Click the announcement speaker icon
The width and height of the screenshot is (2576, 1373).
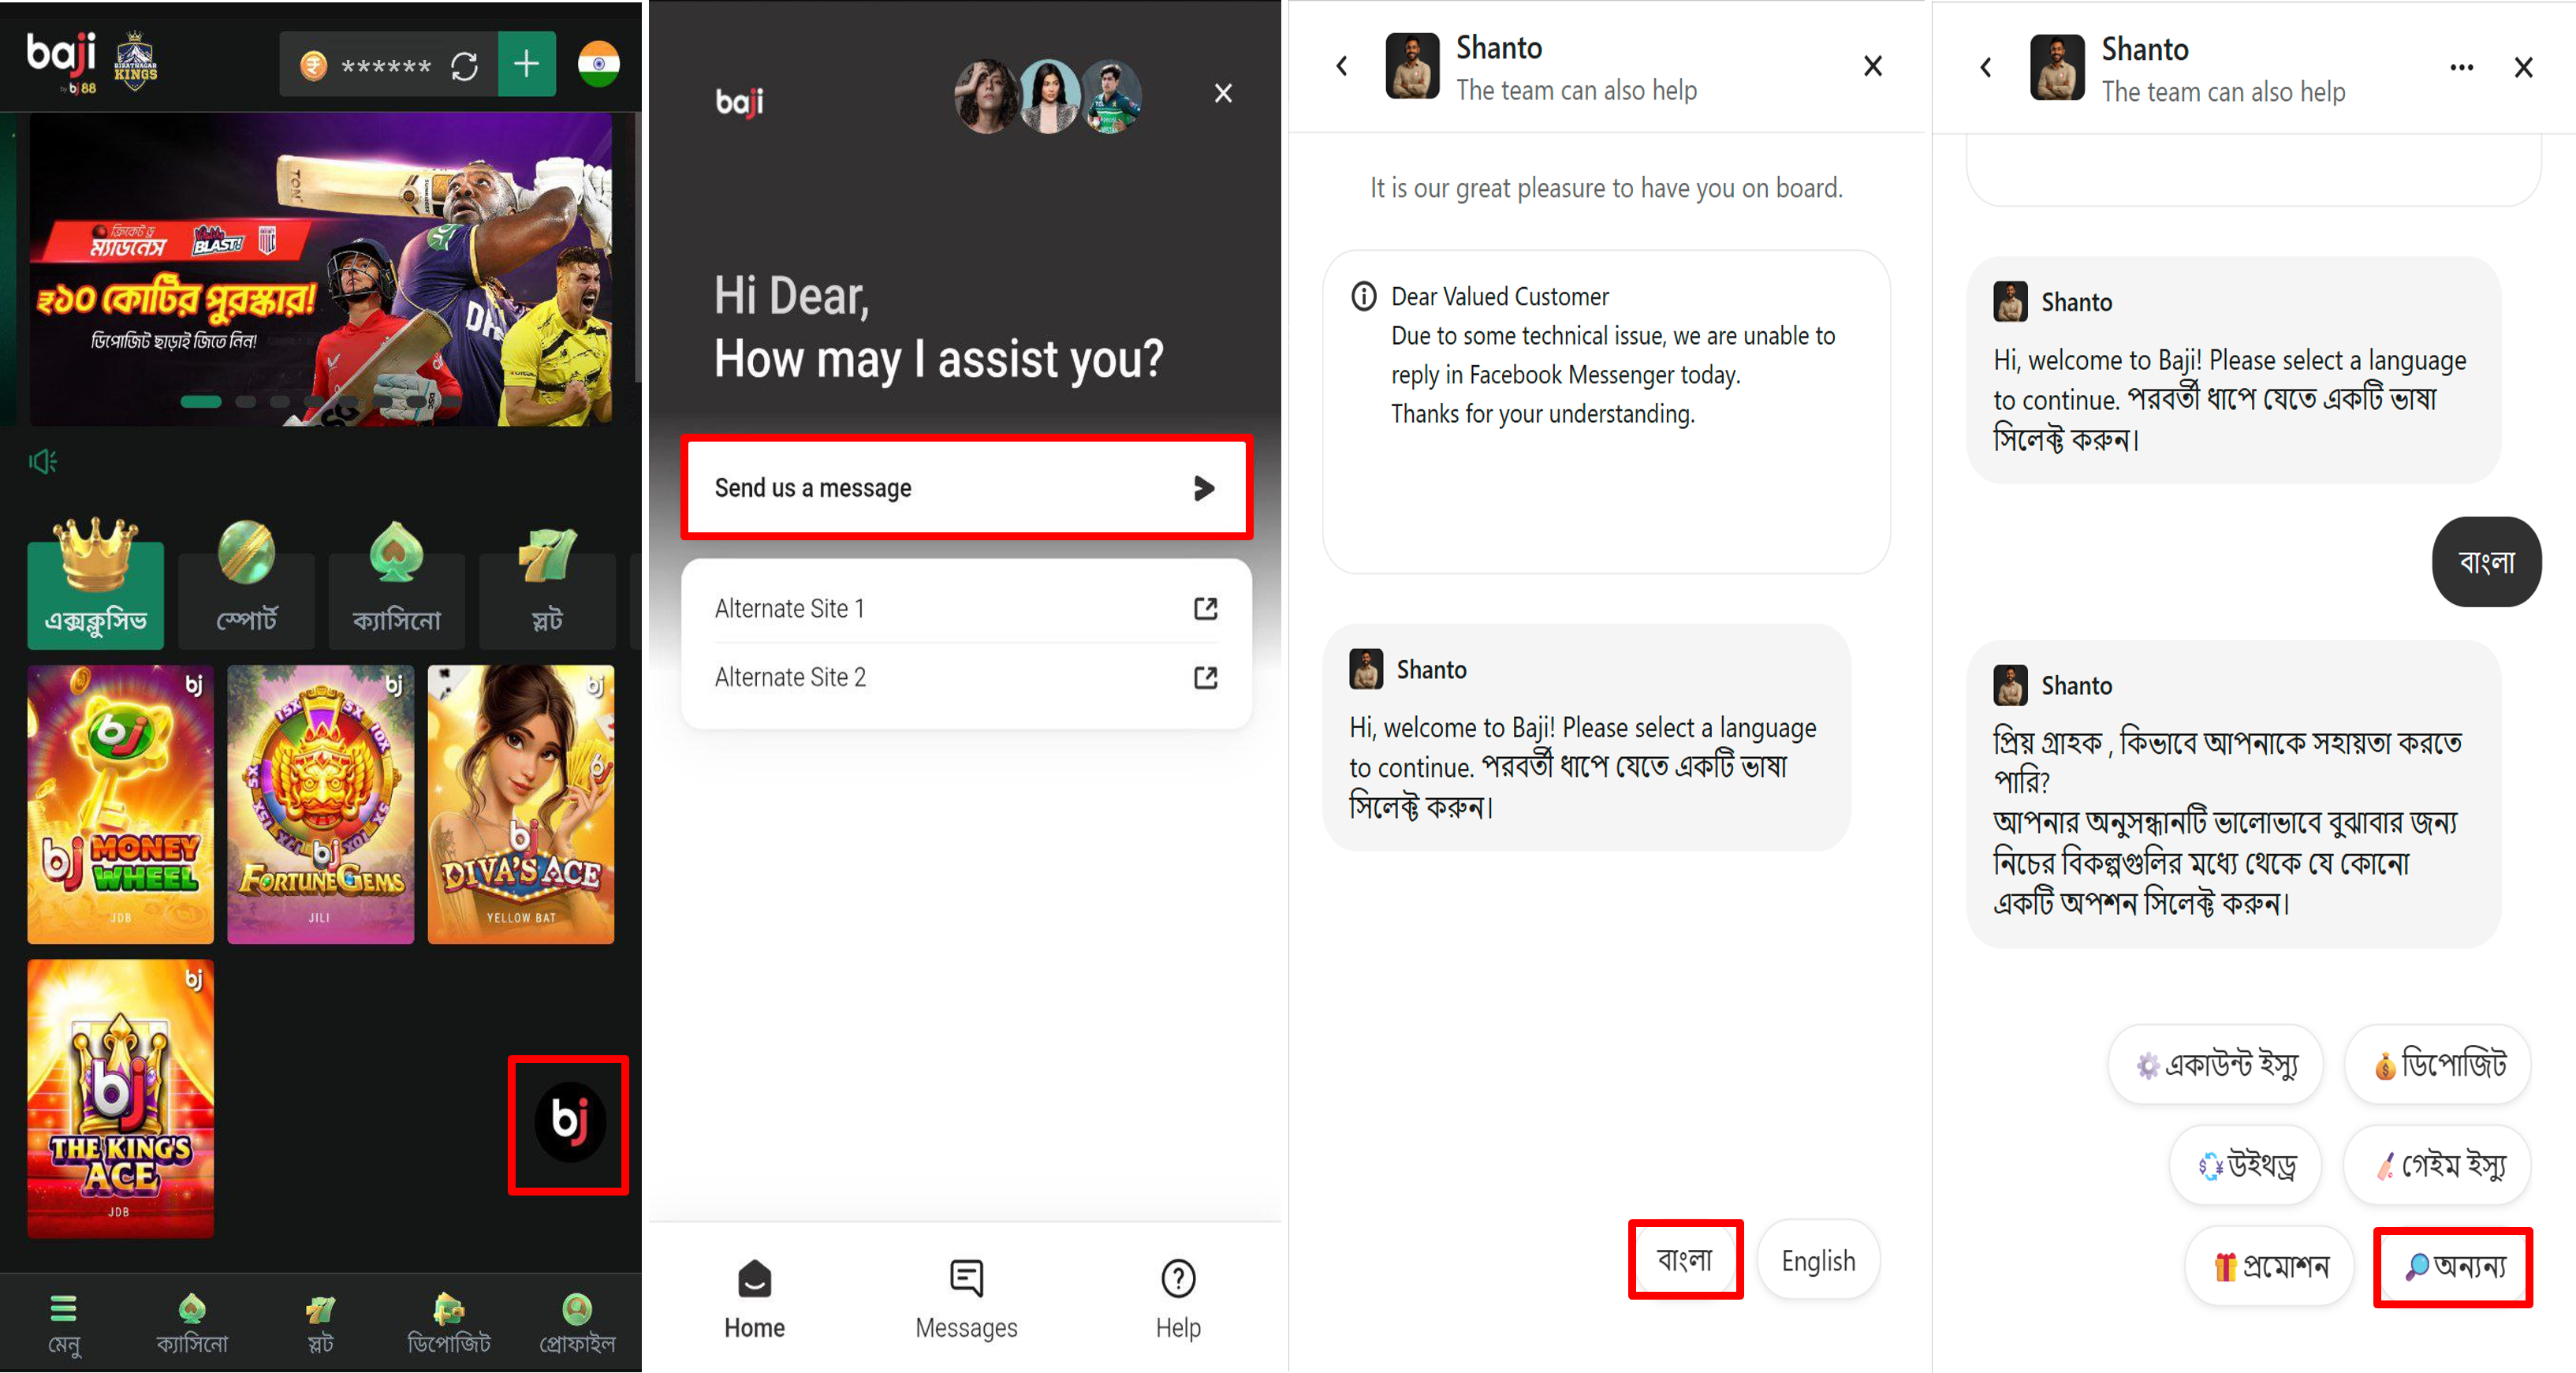click(x=42, y=461)
